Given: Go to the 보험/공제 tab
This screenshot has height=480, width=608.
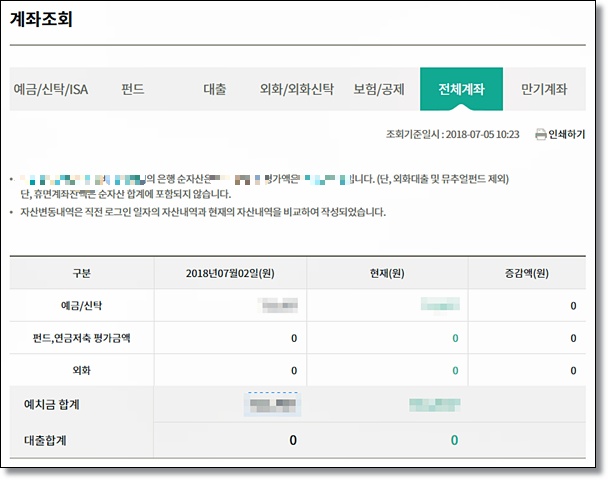Looking at the screenshot, I should coord(379,89).
